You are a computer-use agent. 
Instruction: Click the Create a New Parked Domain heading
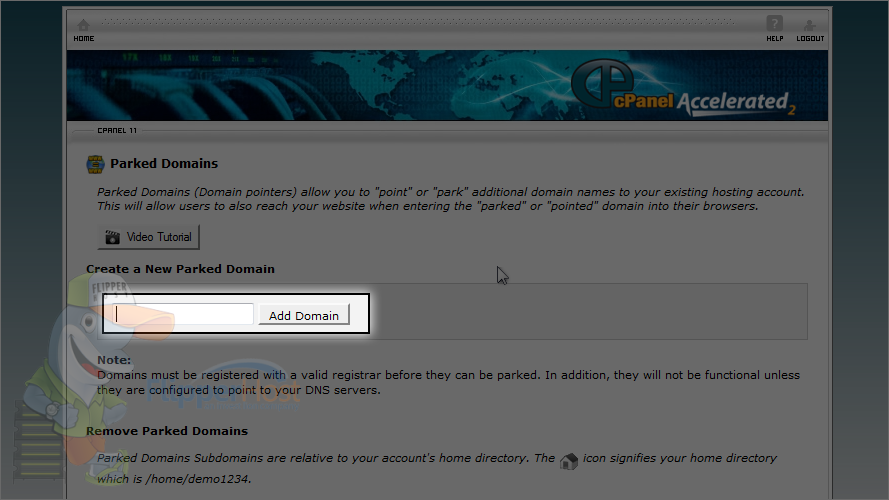pos(180,269)
